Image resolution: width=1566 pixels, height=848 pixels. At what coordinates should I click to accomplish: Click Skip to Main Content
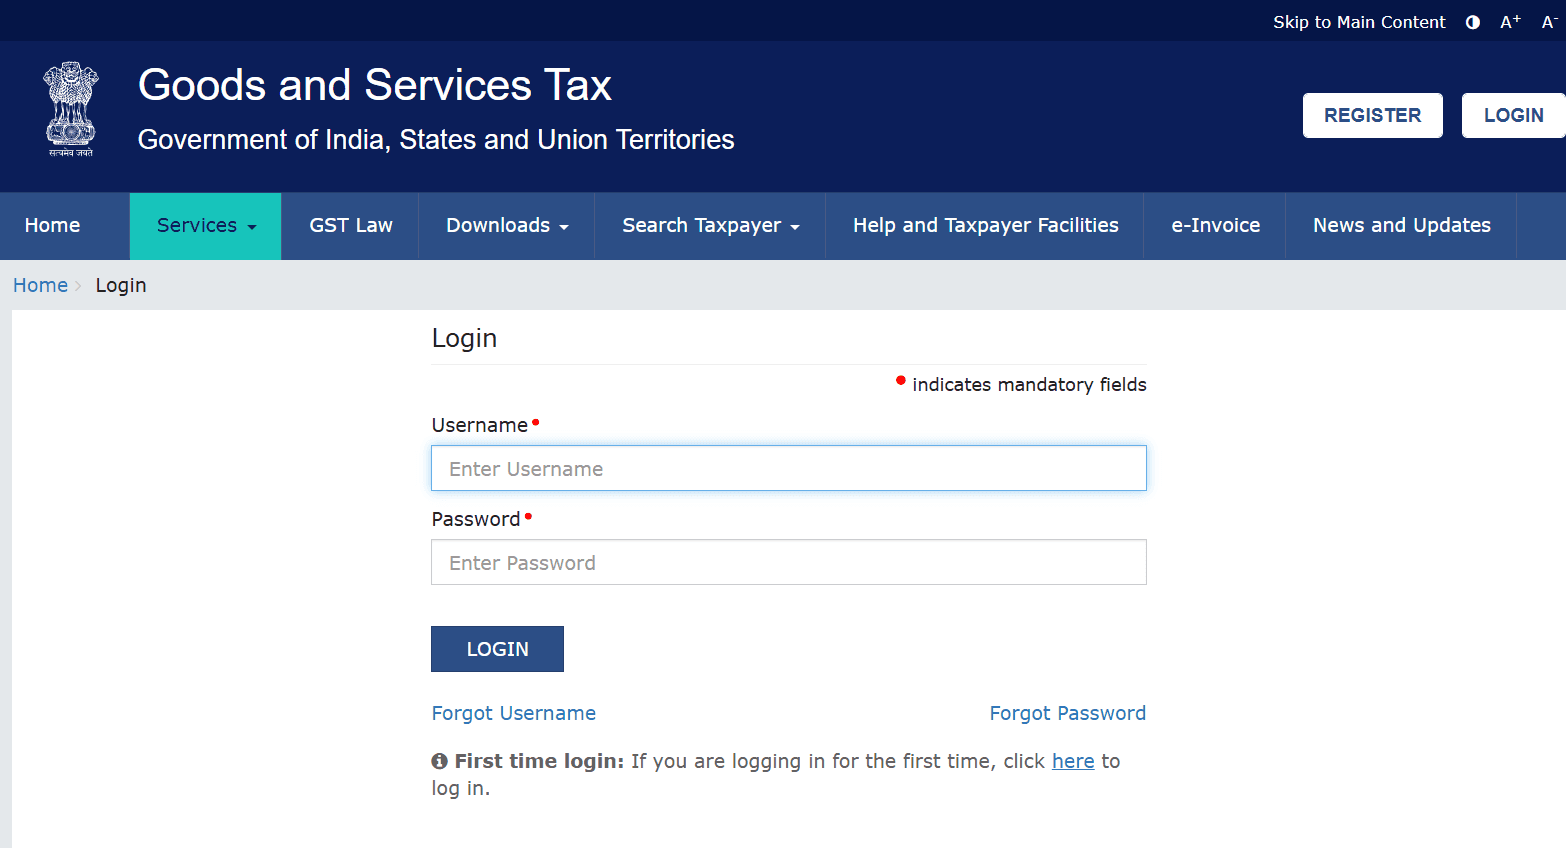pos(1359,21)
